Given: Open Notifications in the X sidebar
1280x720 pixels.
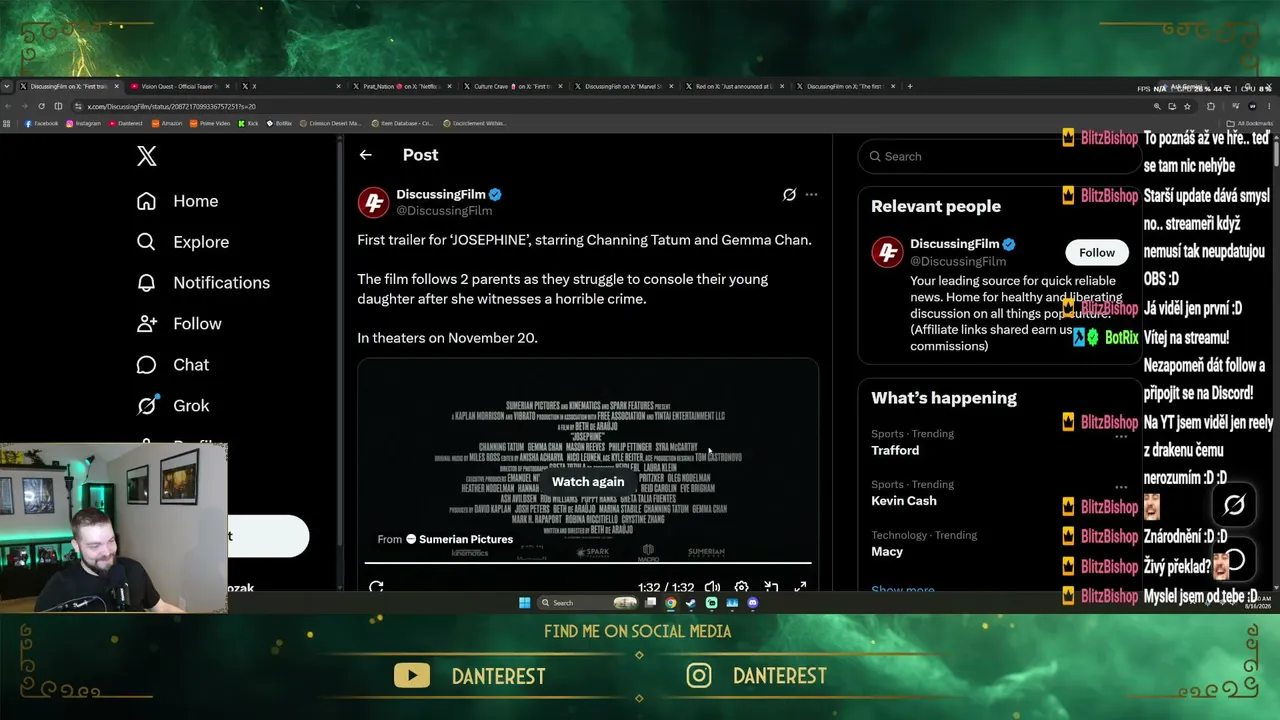Looking at the screenshot, I should click(204, 283).
